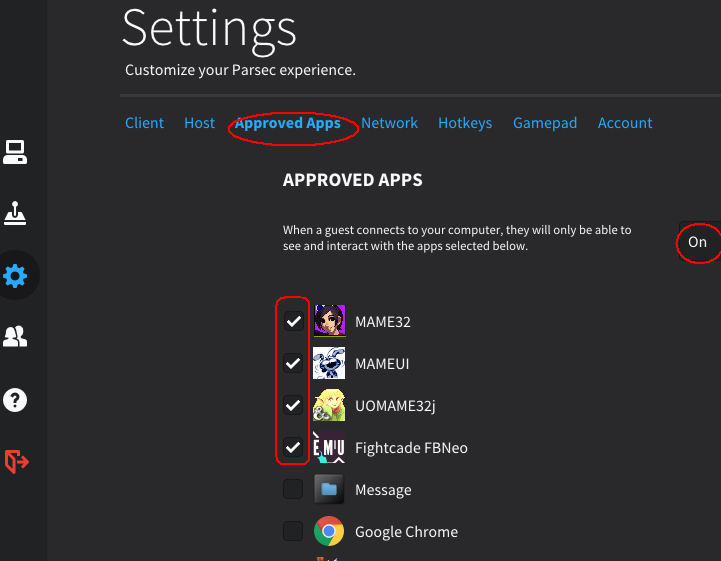Open the Arcade joystick sidebar icon

(15, 213)
